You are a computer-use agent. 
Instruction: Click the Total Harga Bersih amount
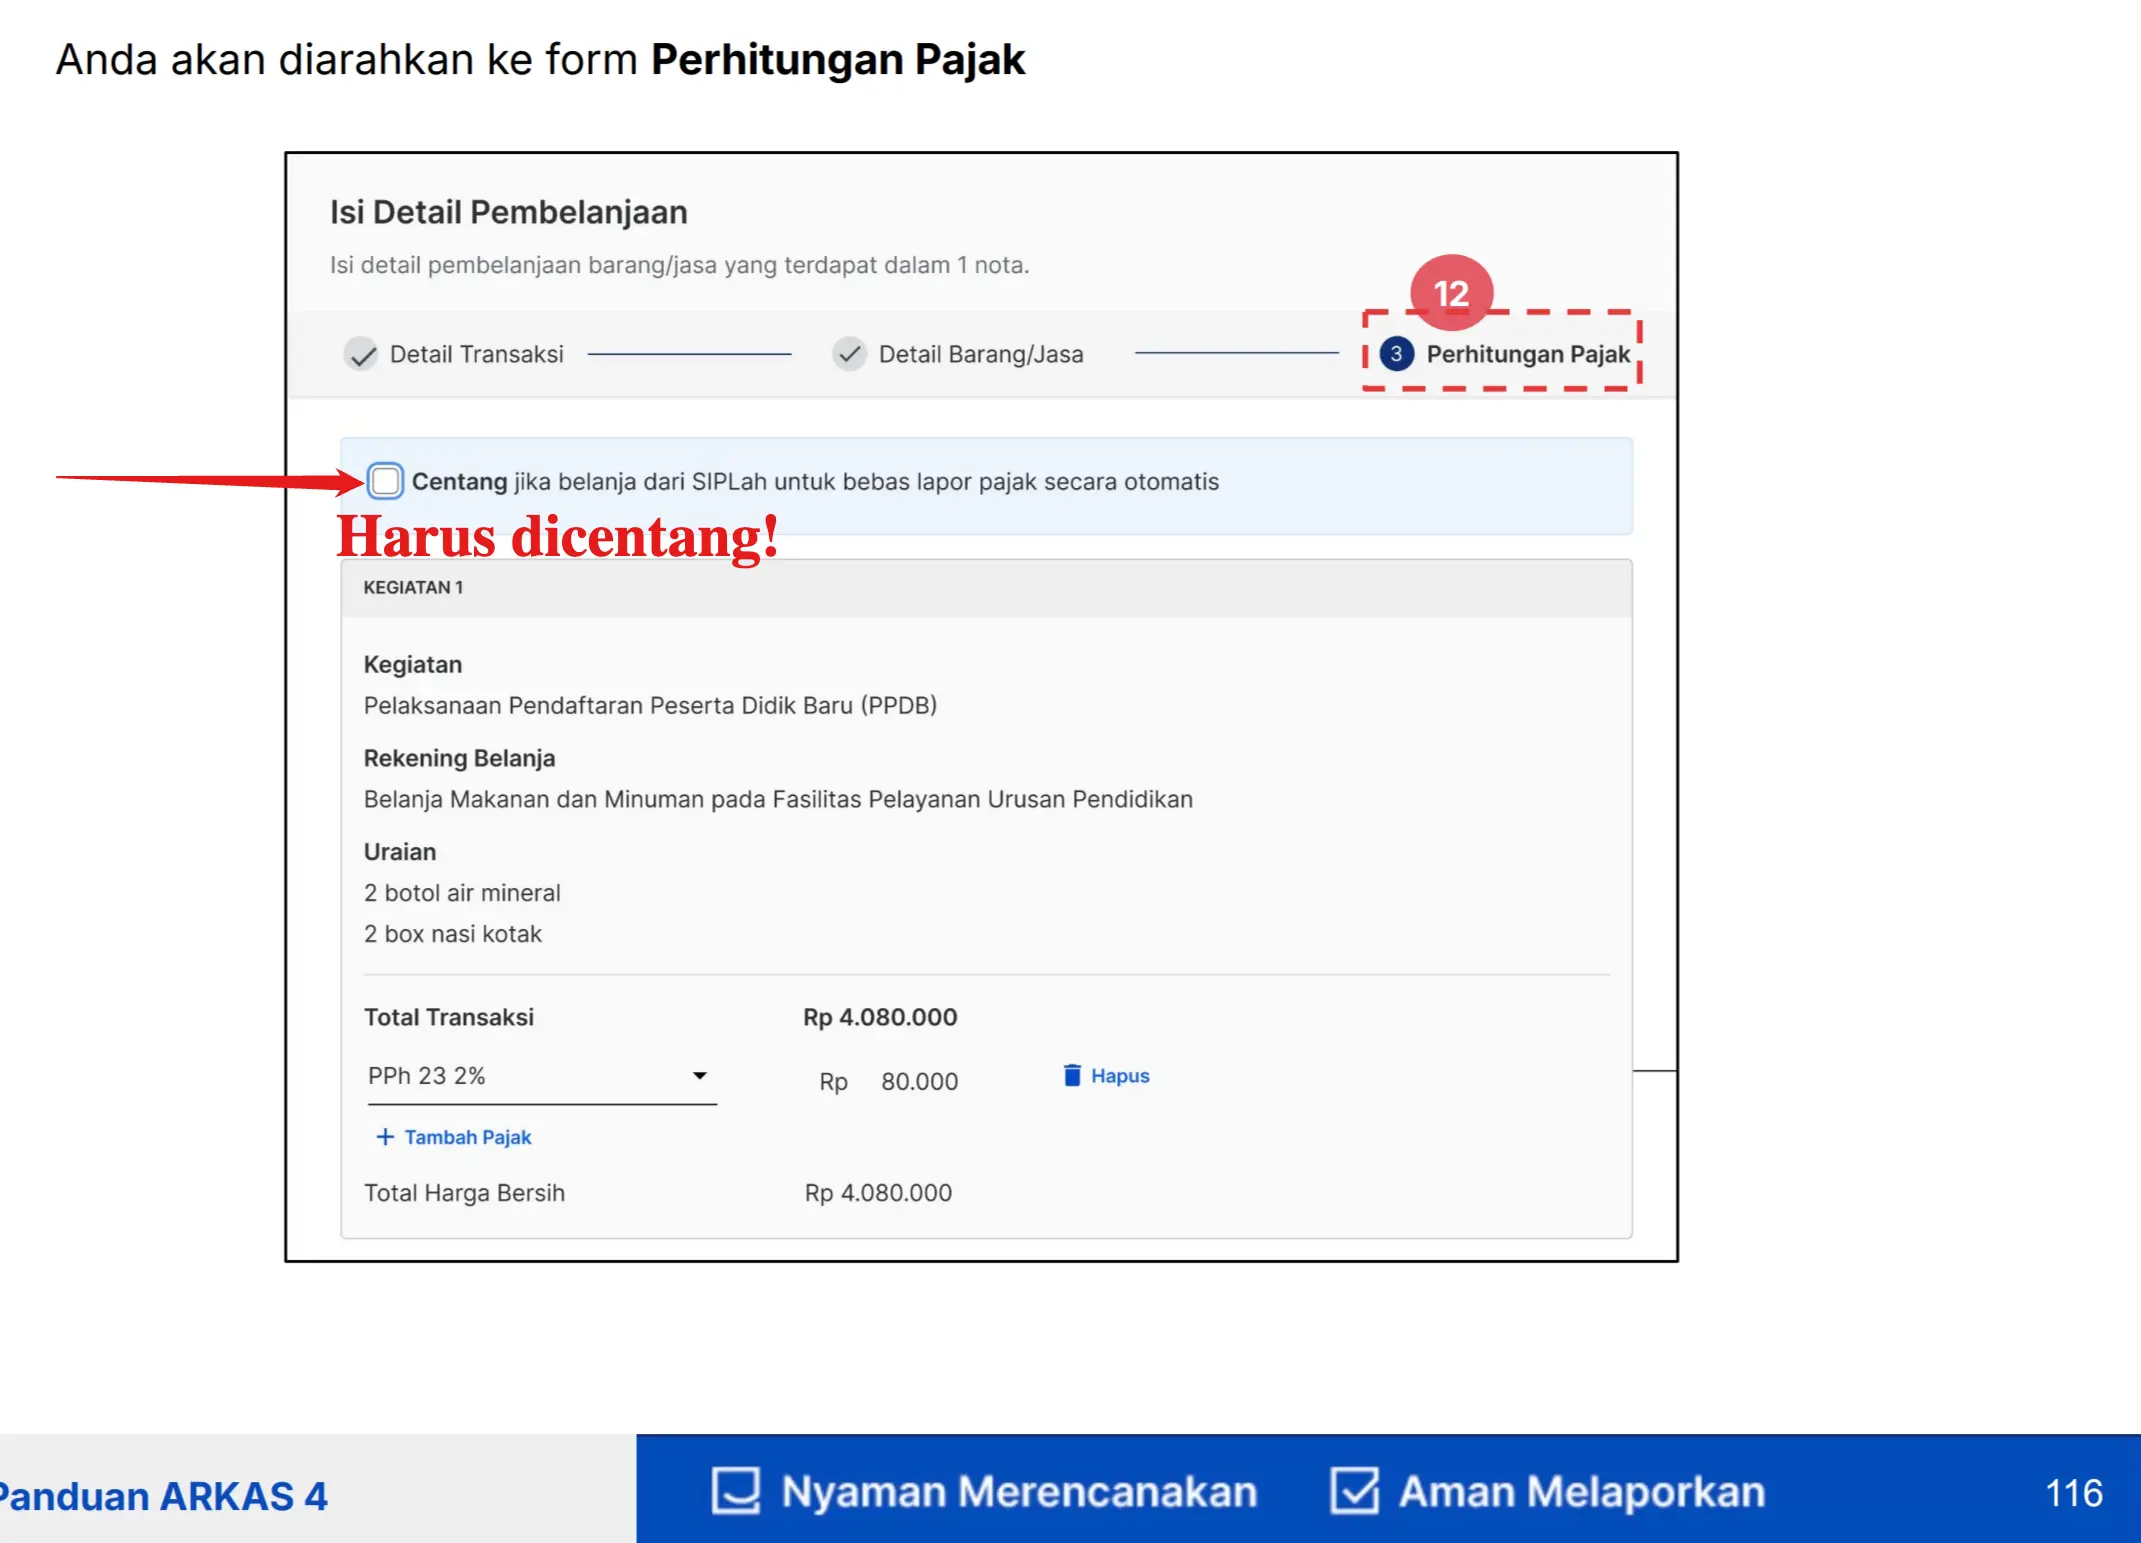point(878,1193)
